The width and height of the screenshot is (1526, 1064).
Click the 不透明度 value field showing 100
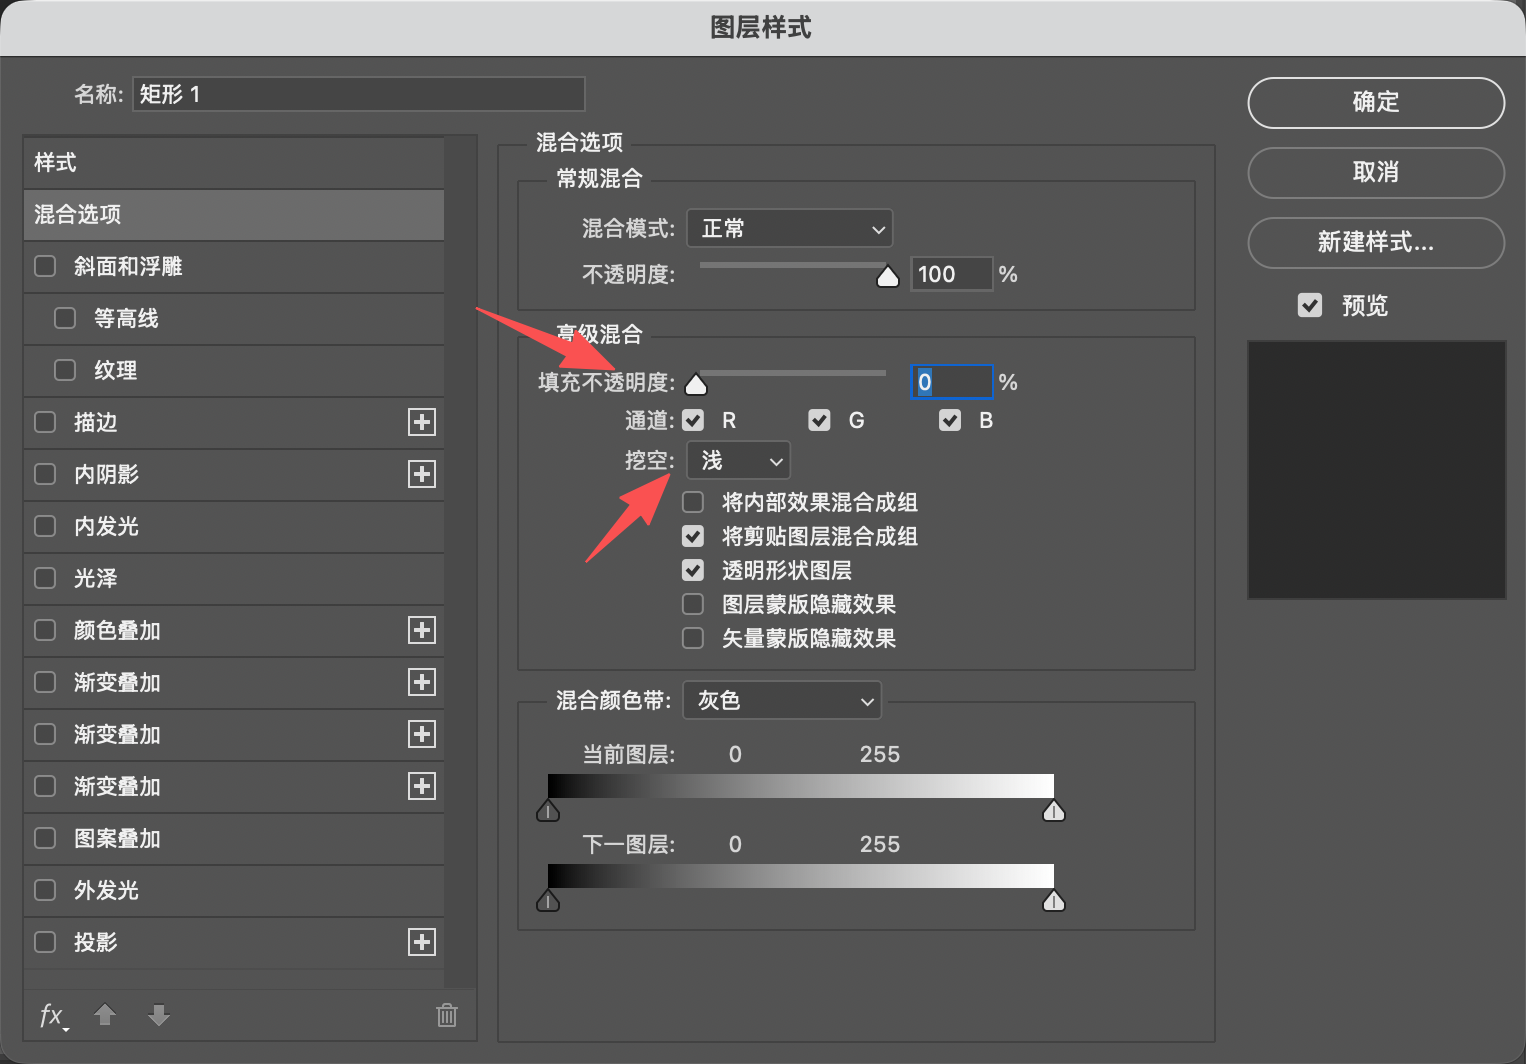pyautogui.click(x=951, y=274)
